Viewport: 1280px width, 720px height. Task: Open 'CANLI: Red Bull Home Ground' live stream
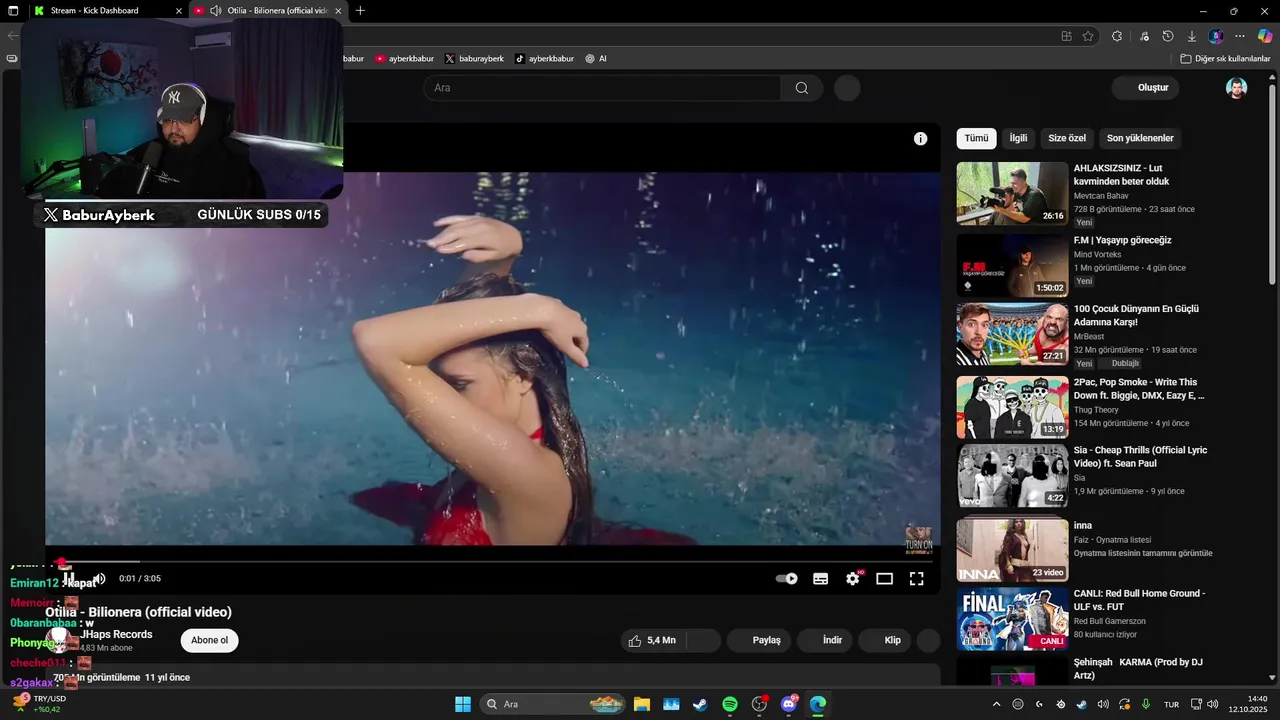coord(1012,619)
